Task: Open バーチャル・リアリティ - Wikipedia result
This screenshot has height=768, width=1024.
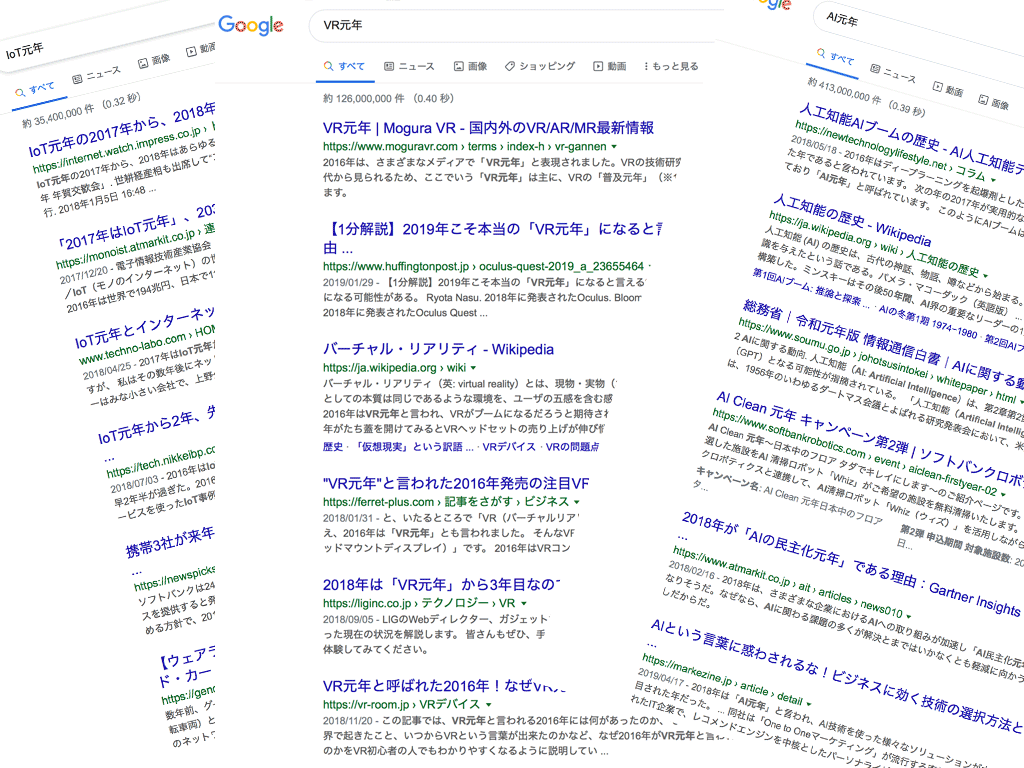Action: [x=438, y=349]
